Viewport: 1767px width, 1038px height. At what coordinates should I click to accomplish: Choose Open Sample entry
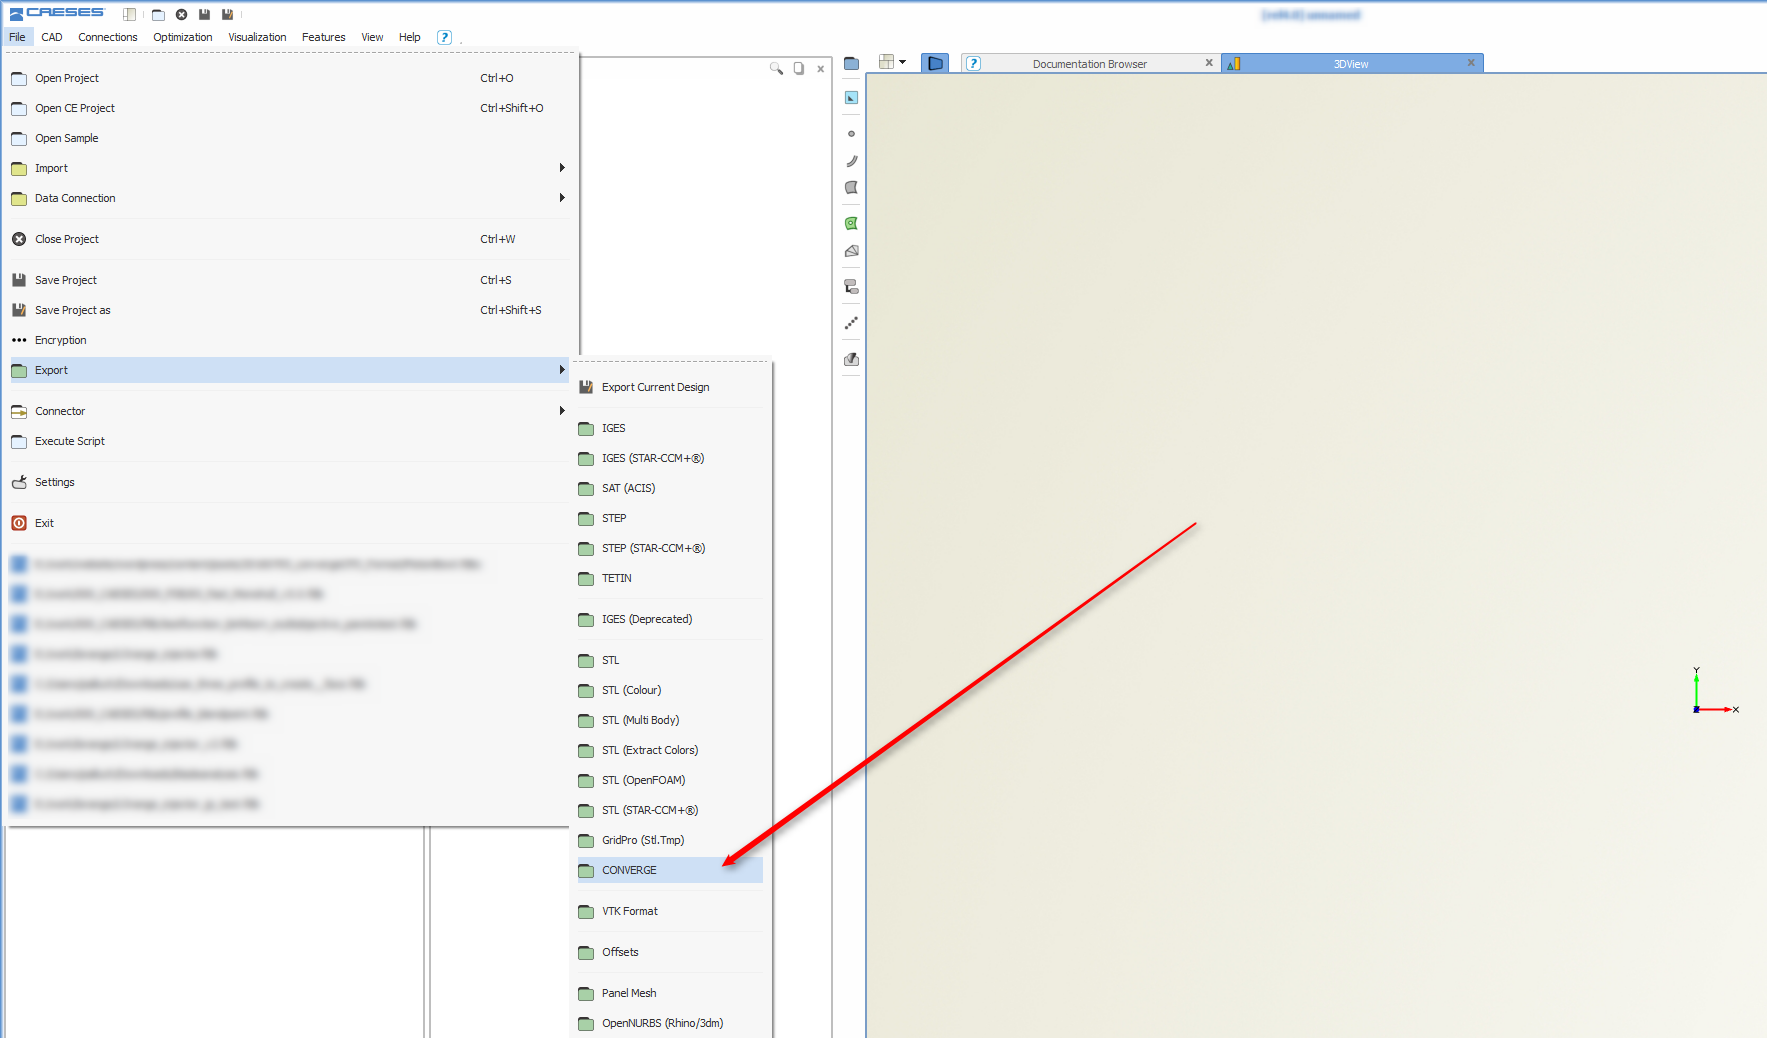point(289,138)
